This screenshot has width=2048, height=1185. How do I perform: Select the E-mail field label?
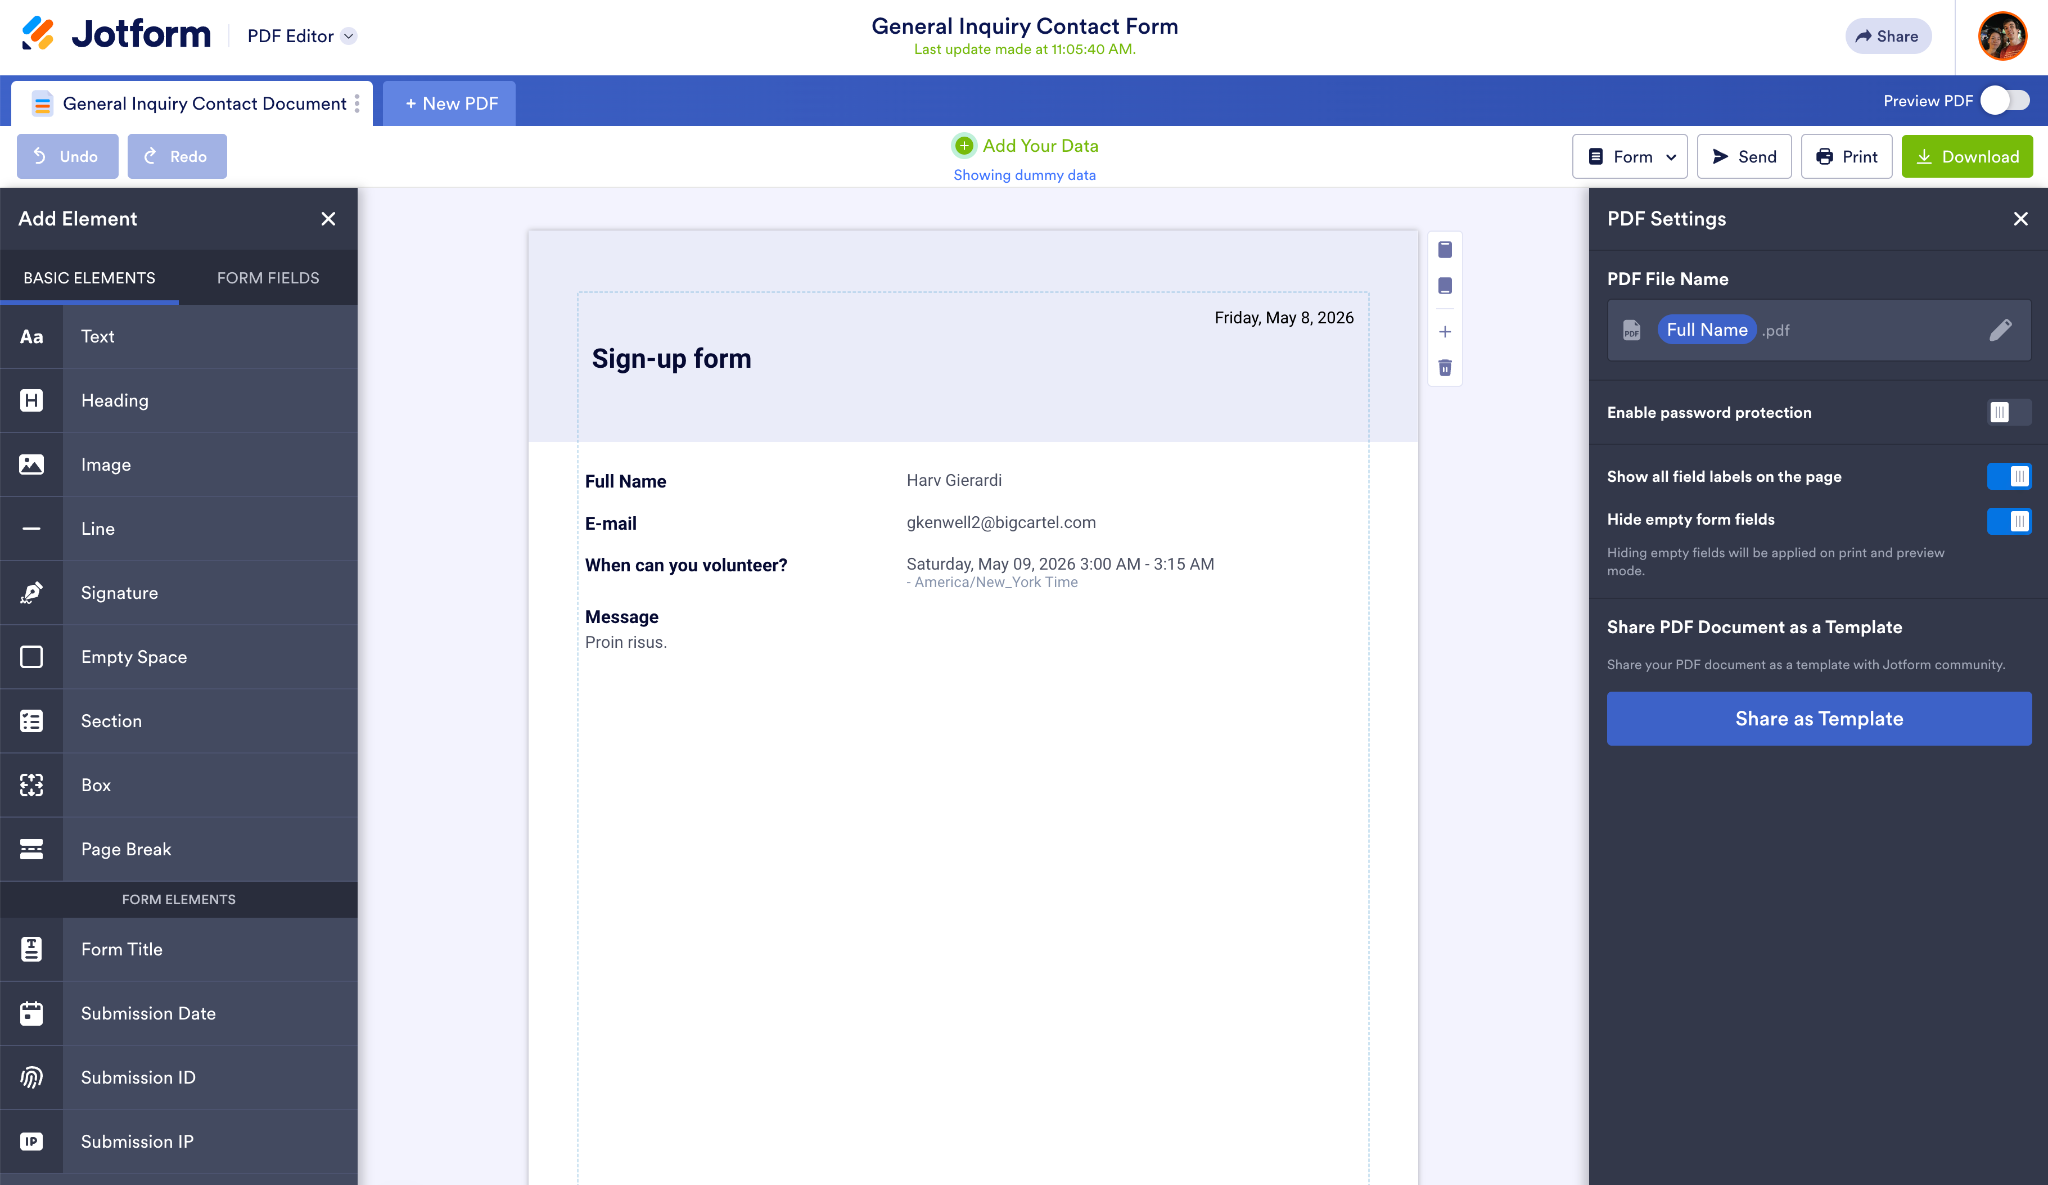pyautogui.click(x=610, y=524)
